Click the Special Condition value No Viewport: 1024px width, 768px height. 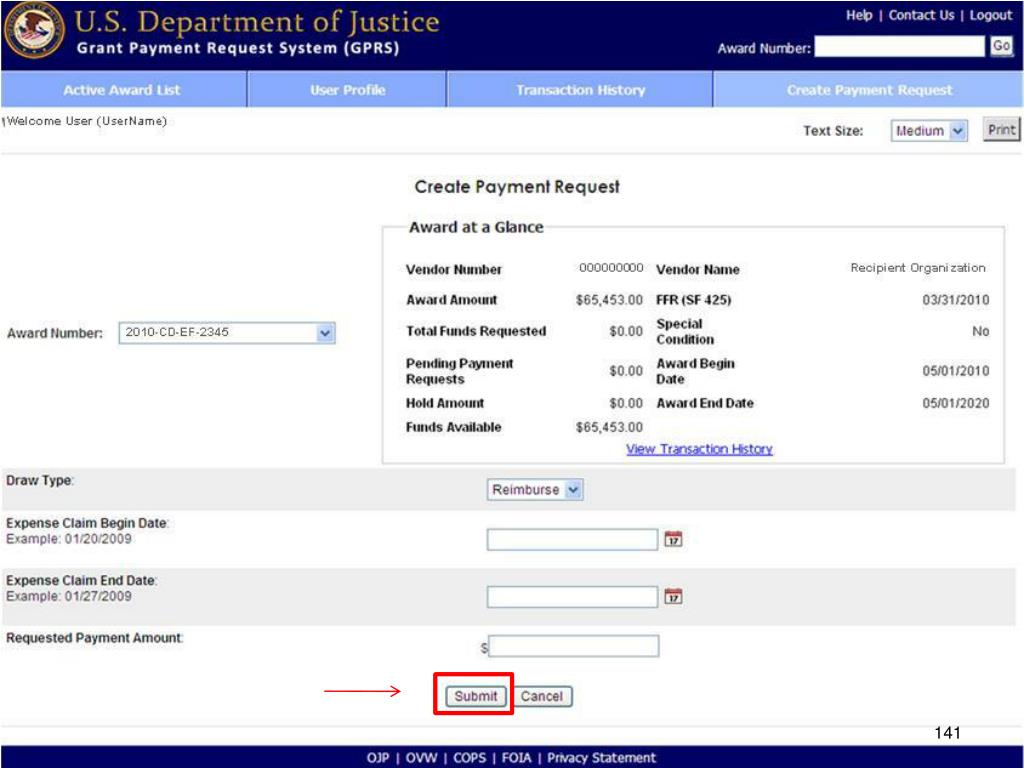980,331
